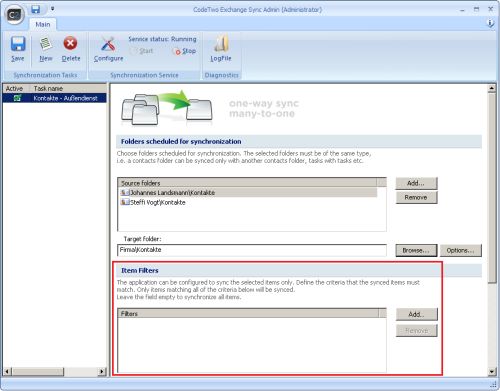Click the Item Filters section heading
Viewport: 500px width, 391px height.
(x=140, y=270)
